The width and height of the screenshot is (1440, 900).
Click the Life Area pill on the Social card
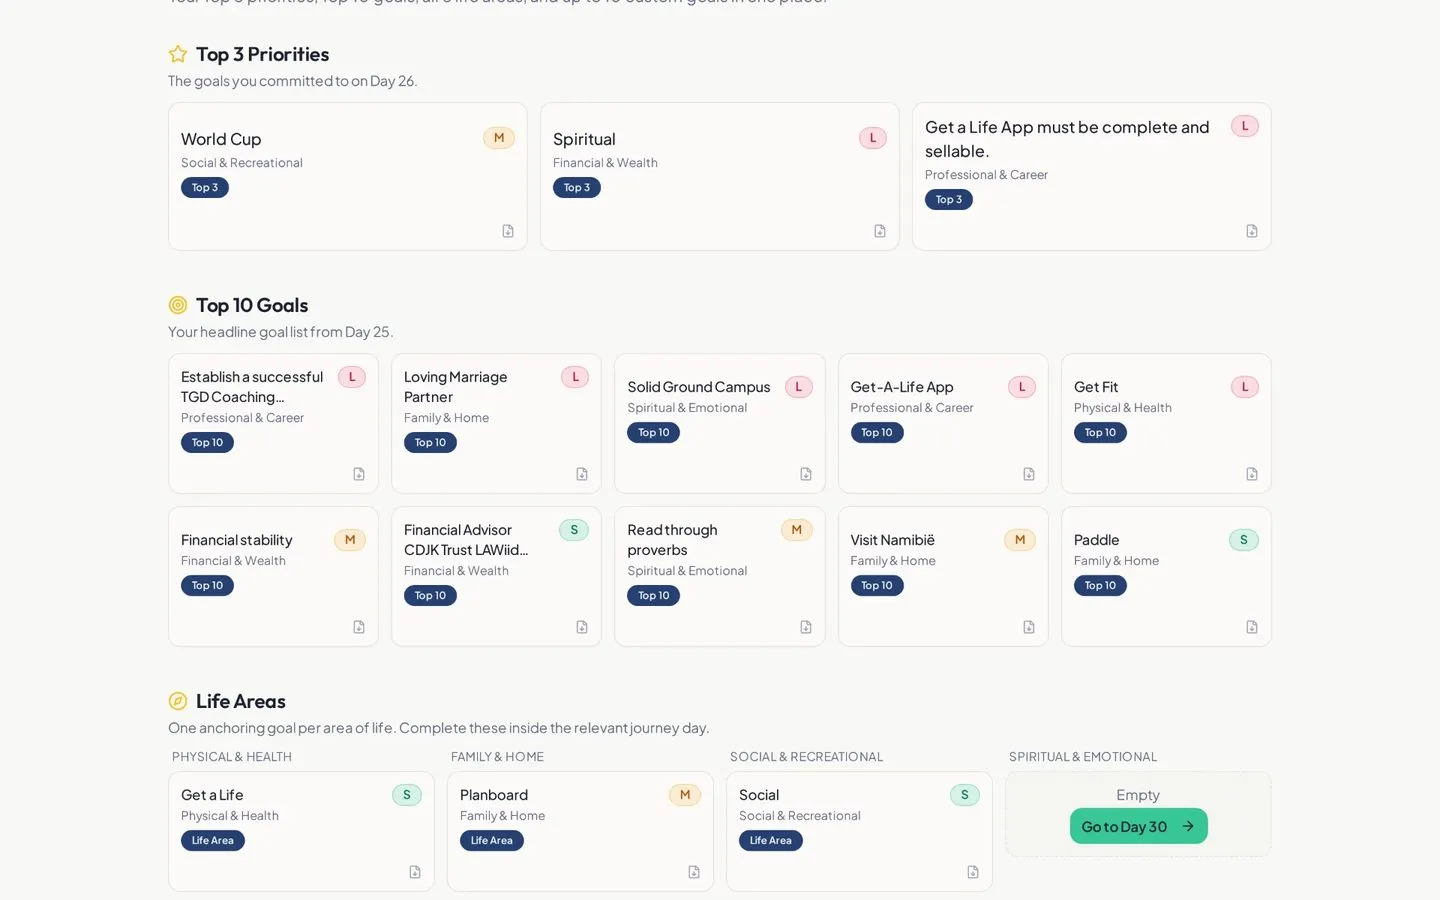click(771, 840)
